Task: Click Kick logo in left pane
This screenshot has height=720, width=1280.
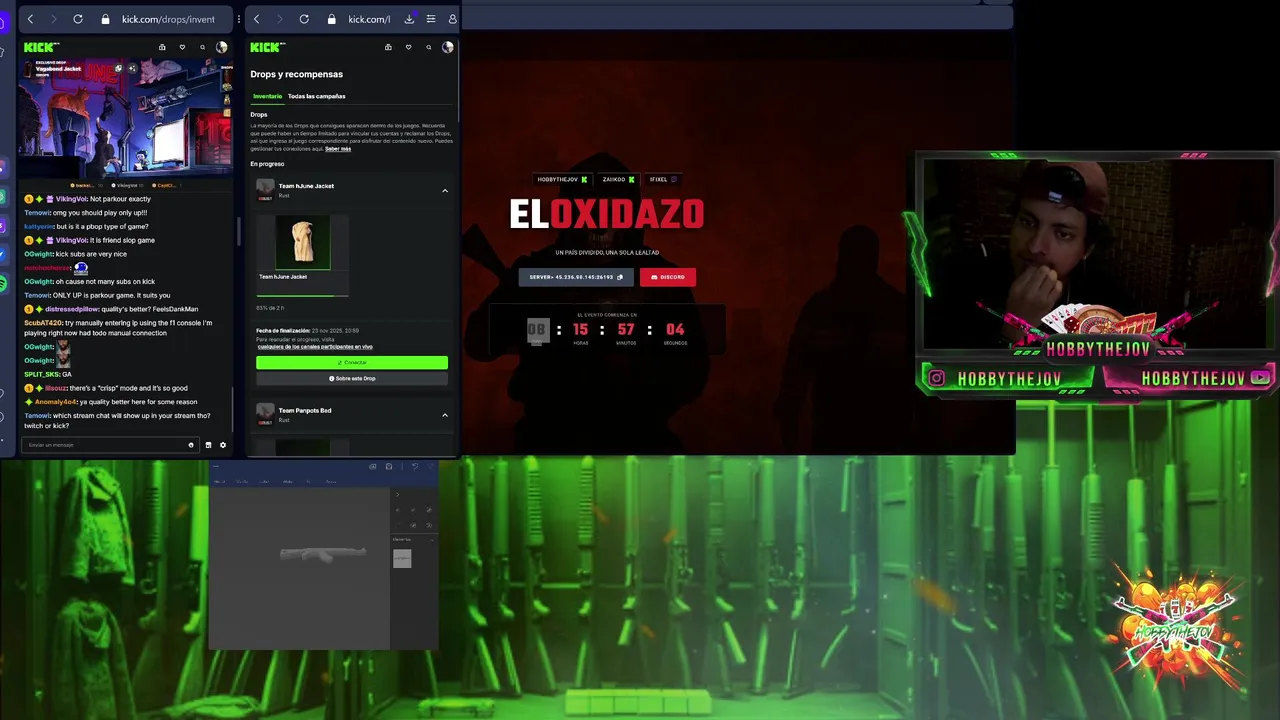Action: (41, 47)
